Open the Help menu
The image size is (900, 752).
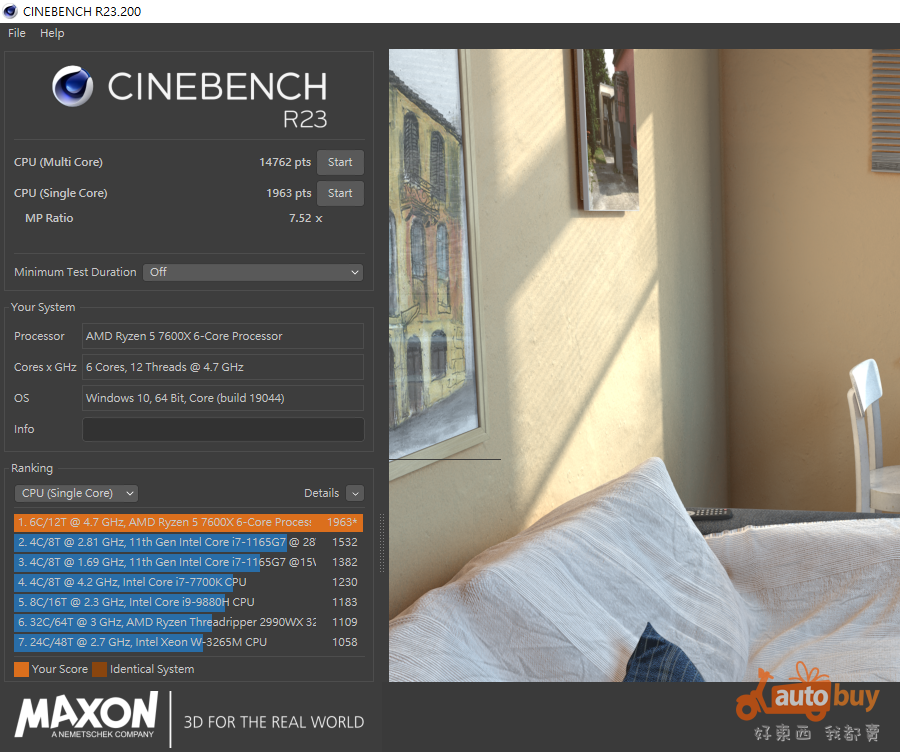pos(52,33)
